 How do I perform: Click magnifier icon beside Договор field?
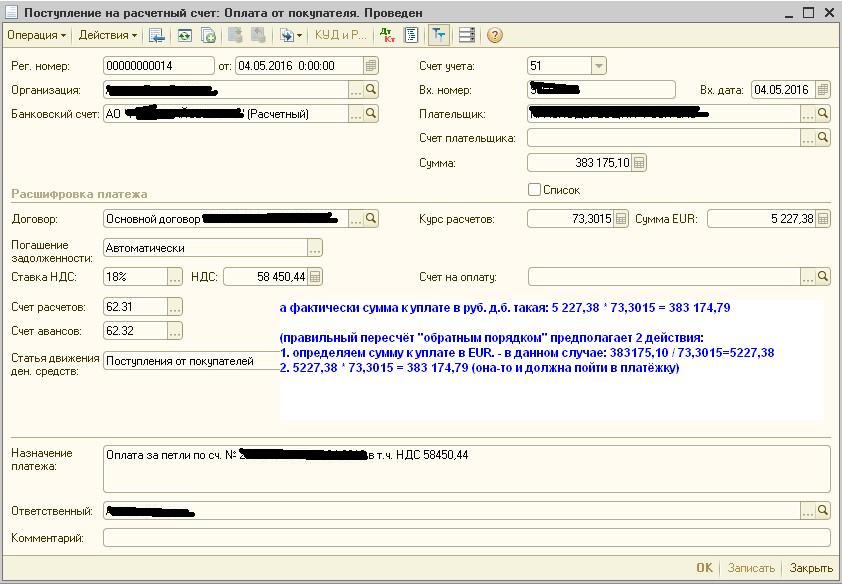pos(371,219)
